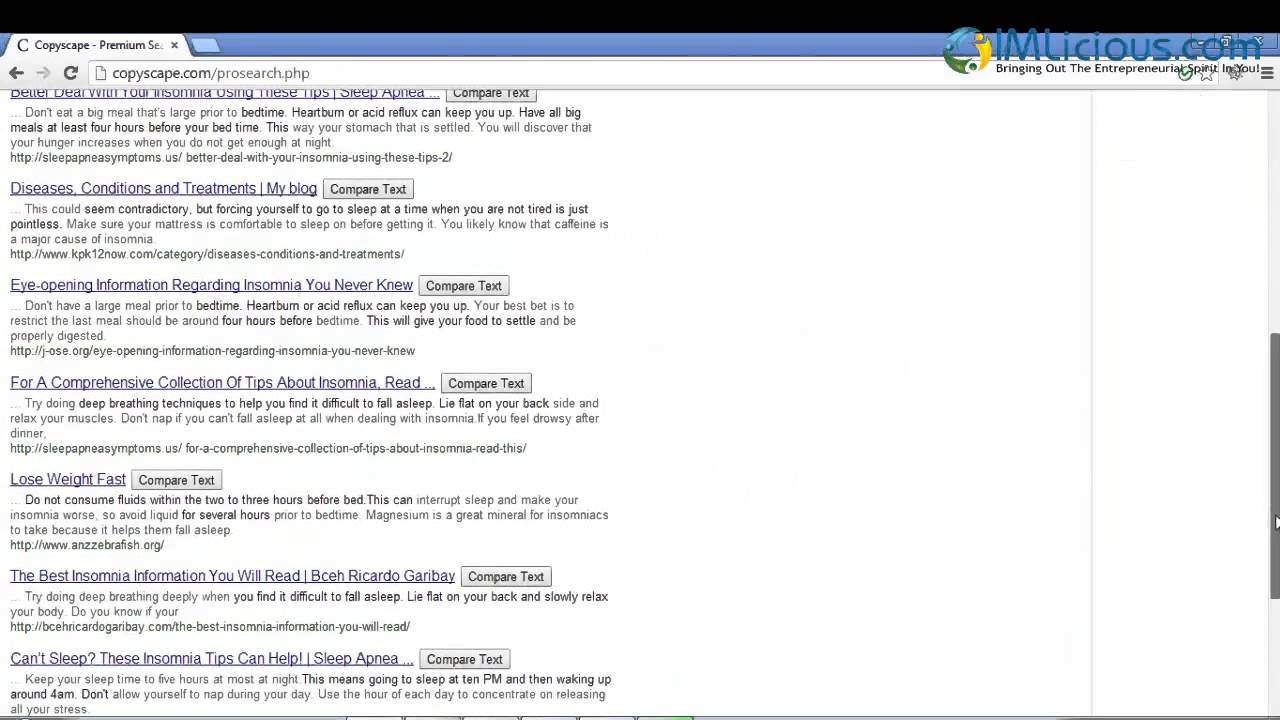Go back with the browser back arrow
Screen dimensions: 1280x720
pos(16,73)
